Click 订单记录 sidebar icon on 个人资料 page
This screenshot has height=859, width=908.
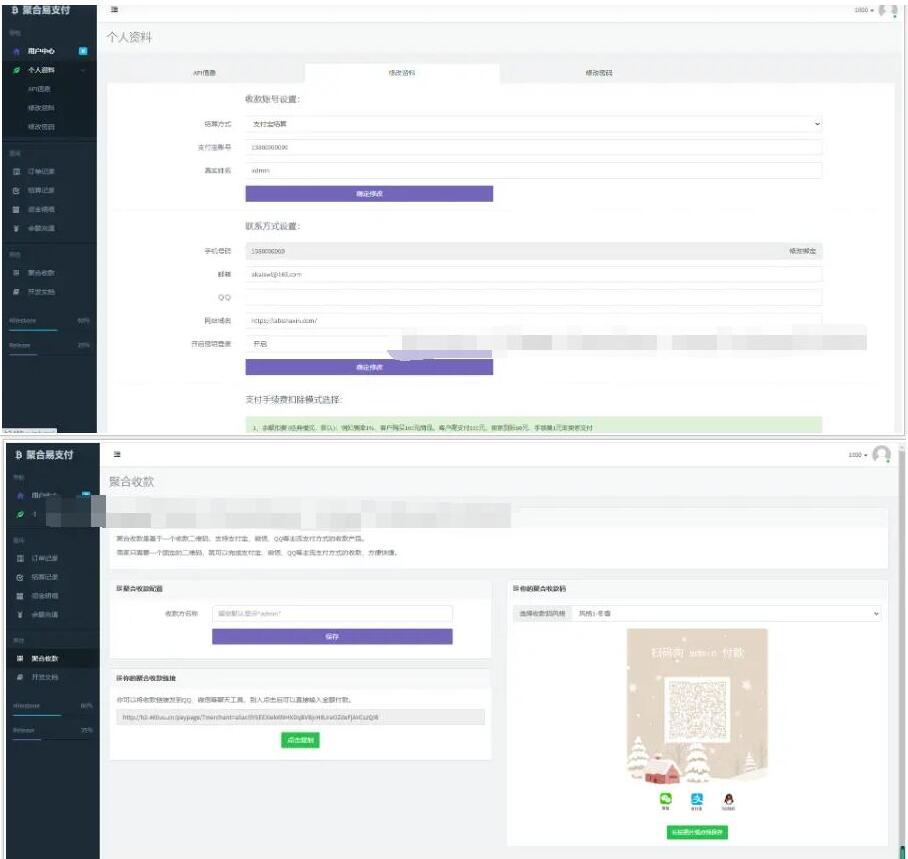[x=17, y=172]
